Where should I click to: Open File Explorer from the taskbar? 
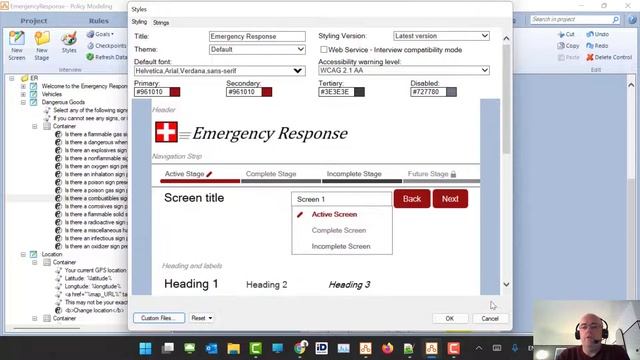point(233,348)
